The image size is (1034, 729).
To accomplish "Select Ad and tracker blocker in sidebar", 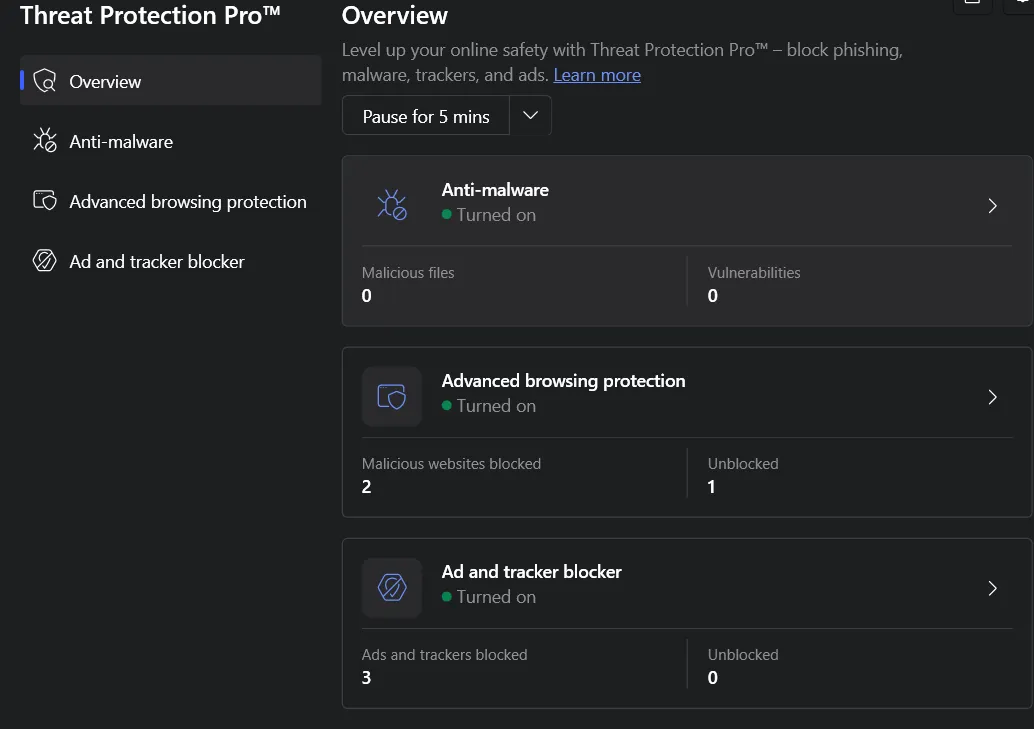I will (156, 262).
